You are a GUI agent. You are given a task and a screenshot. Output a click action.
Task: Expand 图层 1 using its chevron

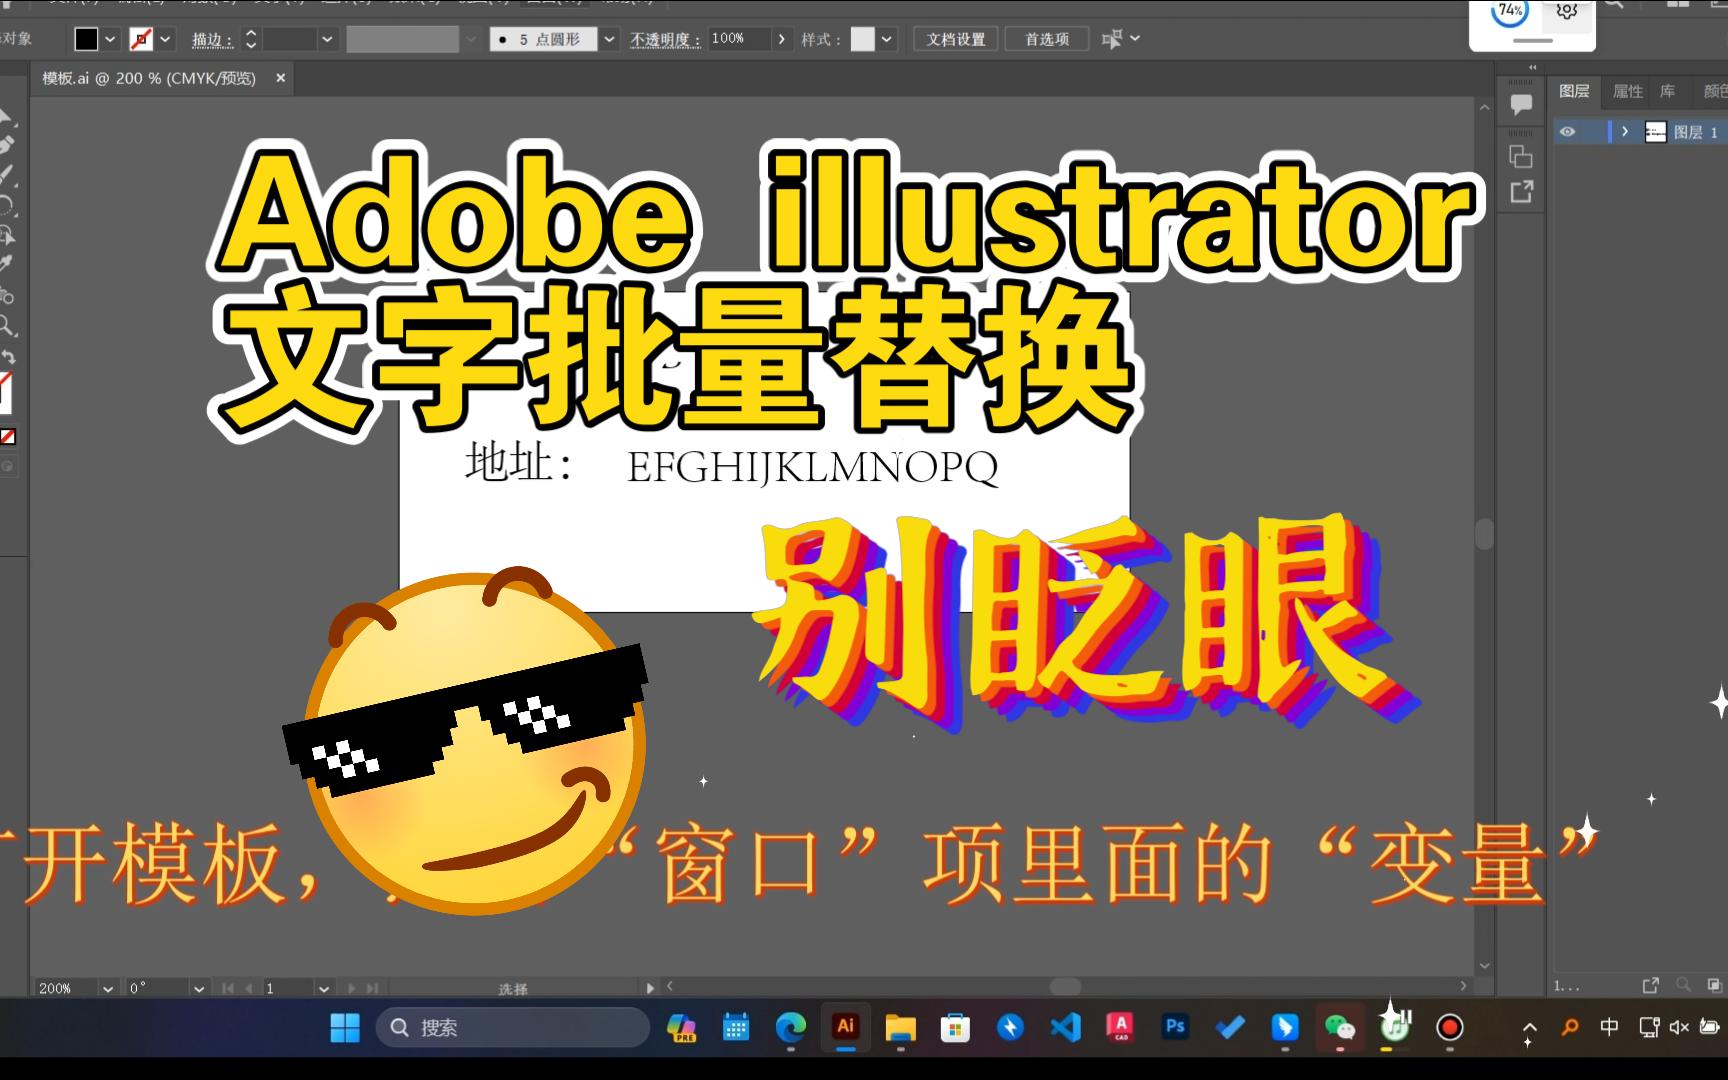1625,132
